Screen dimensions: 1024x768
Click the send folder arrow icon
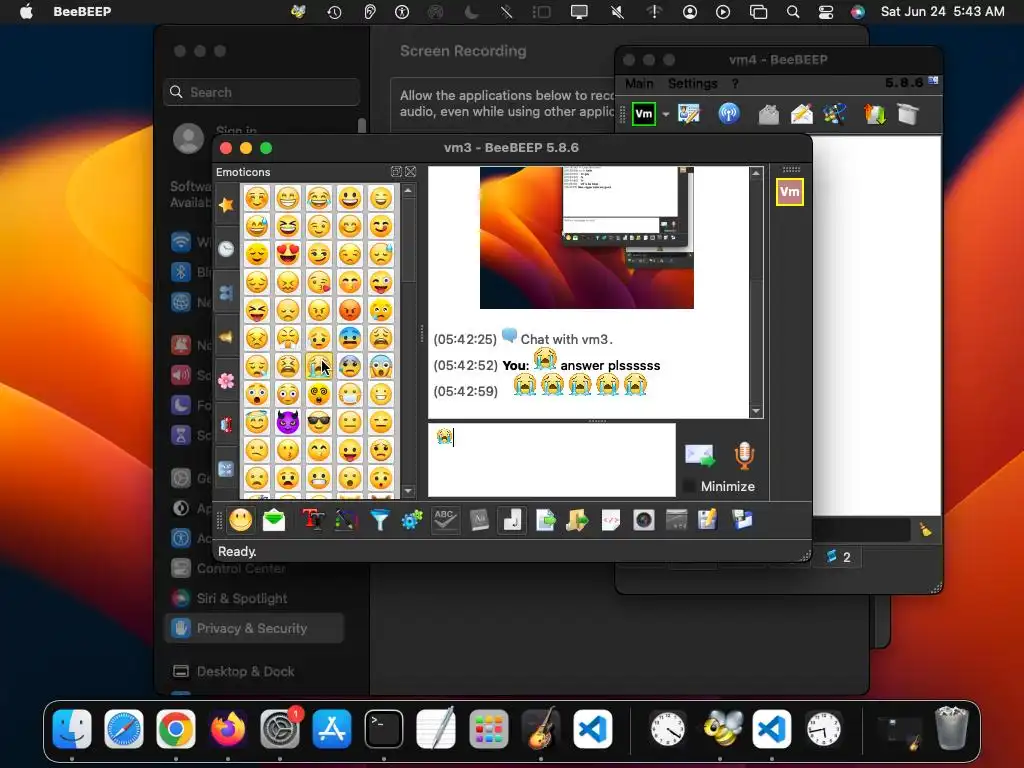[577, 520]
